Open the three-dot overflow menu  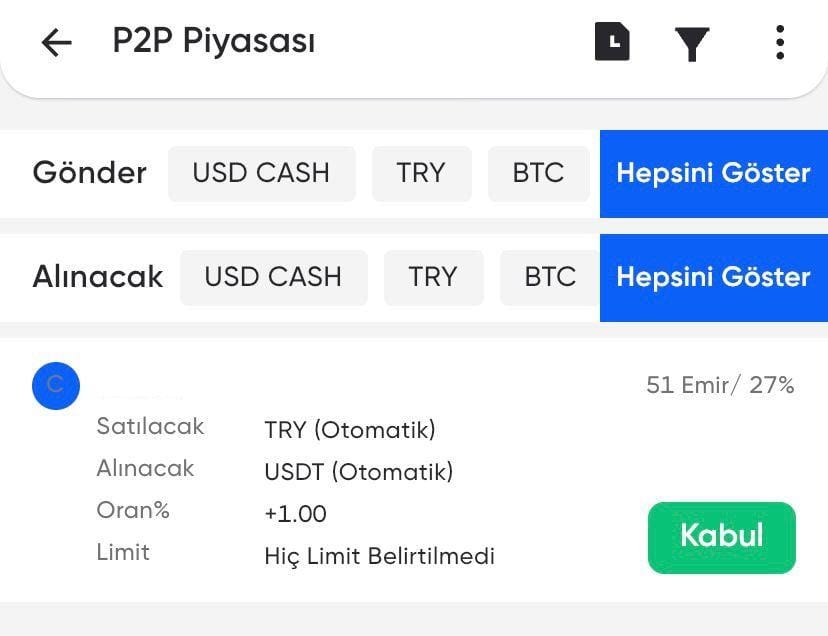tap(779, 42)
